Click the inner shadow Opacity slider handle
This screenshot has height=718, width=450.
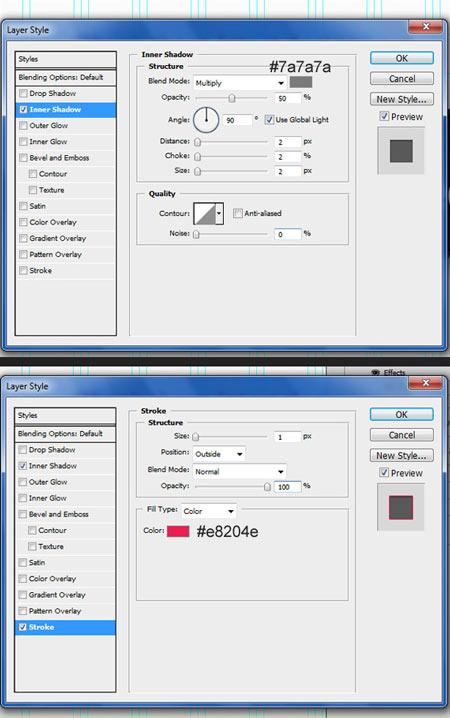(x=232, y=98)
